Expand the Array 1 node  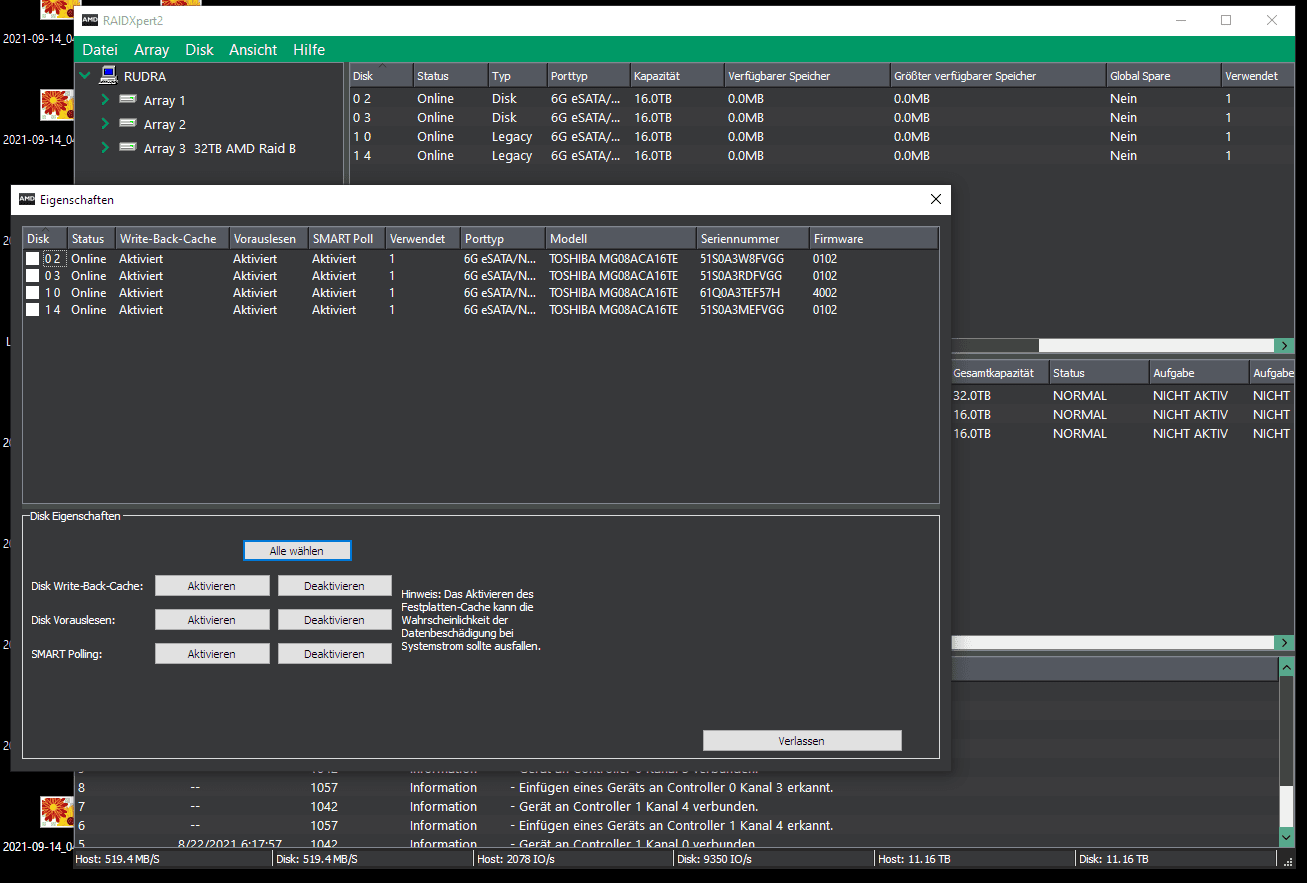click(x=105, y=100)
